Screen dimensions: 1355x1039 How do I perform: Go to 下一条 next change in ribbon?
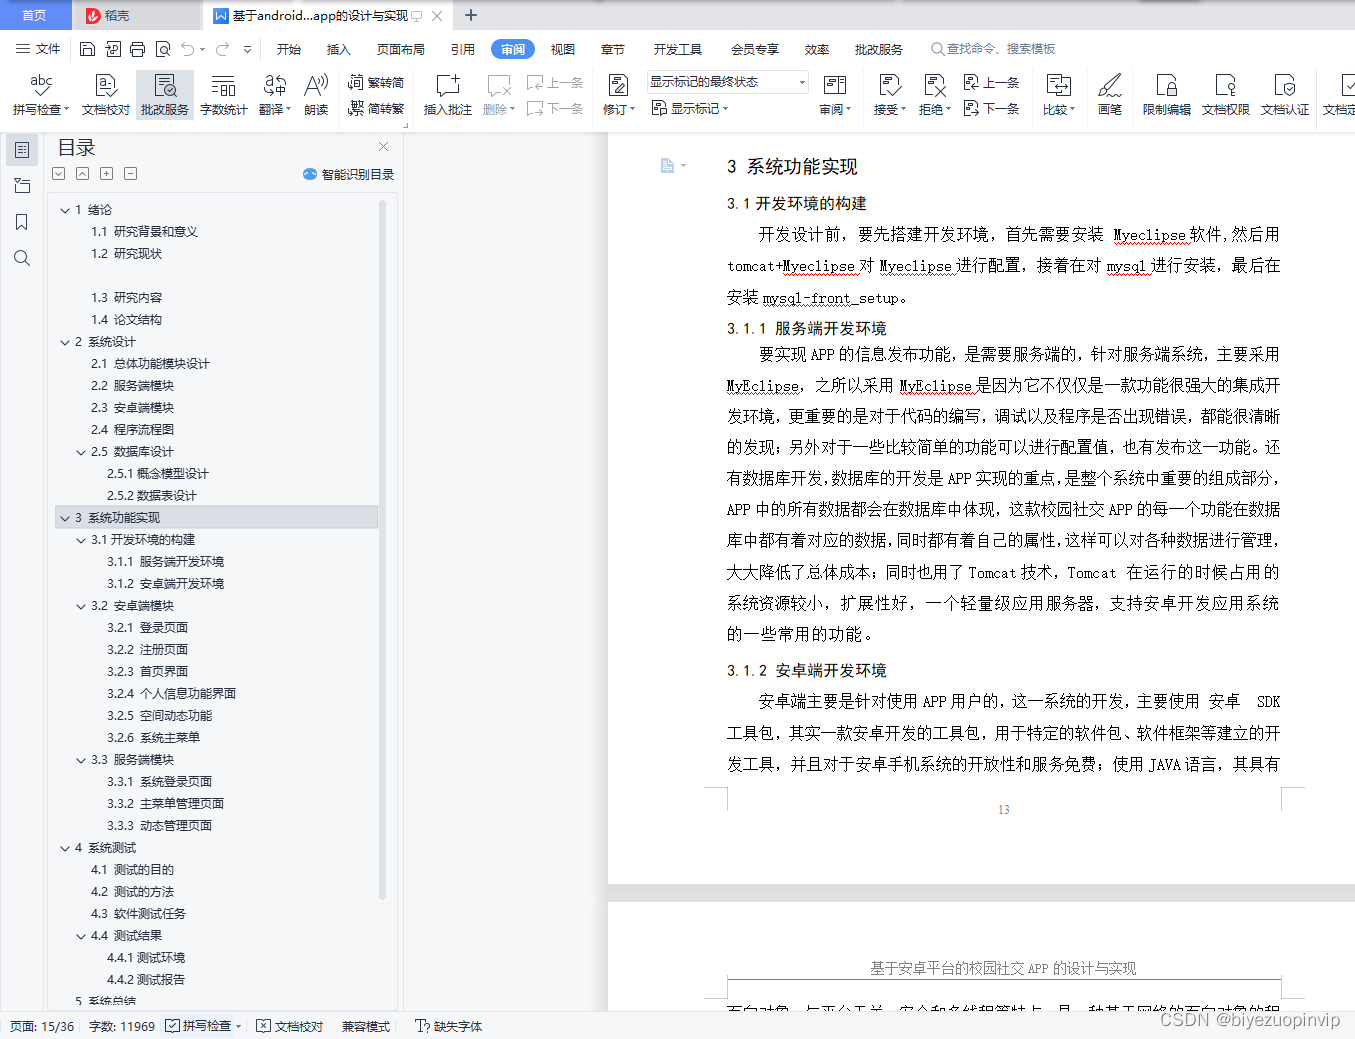click(x=991, y=108)
